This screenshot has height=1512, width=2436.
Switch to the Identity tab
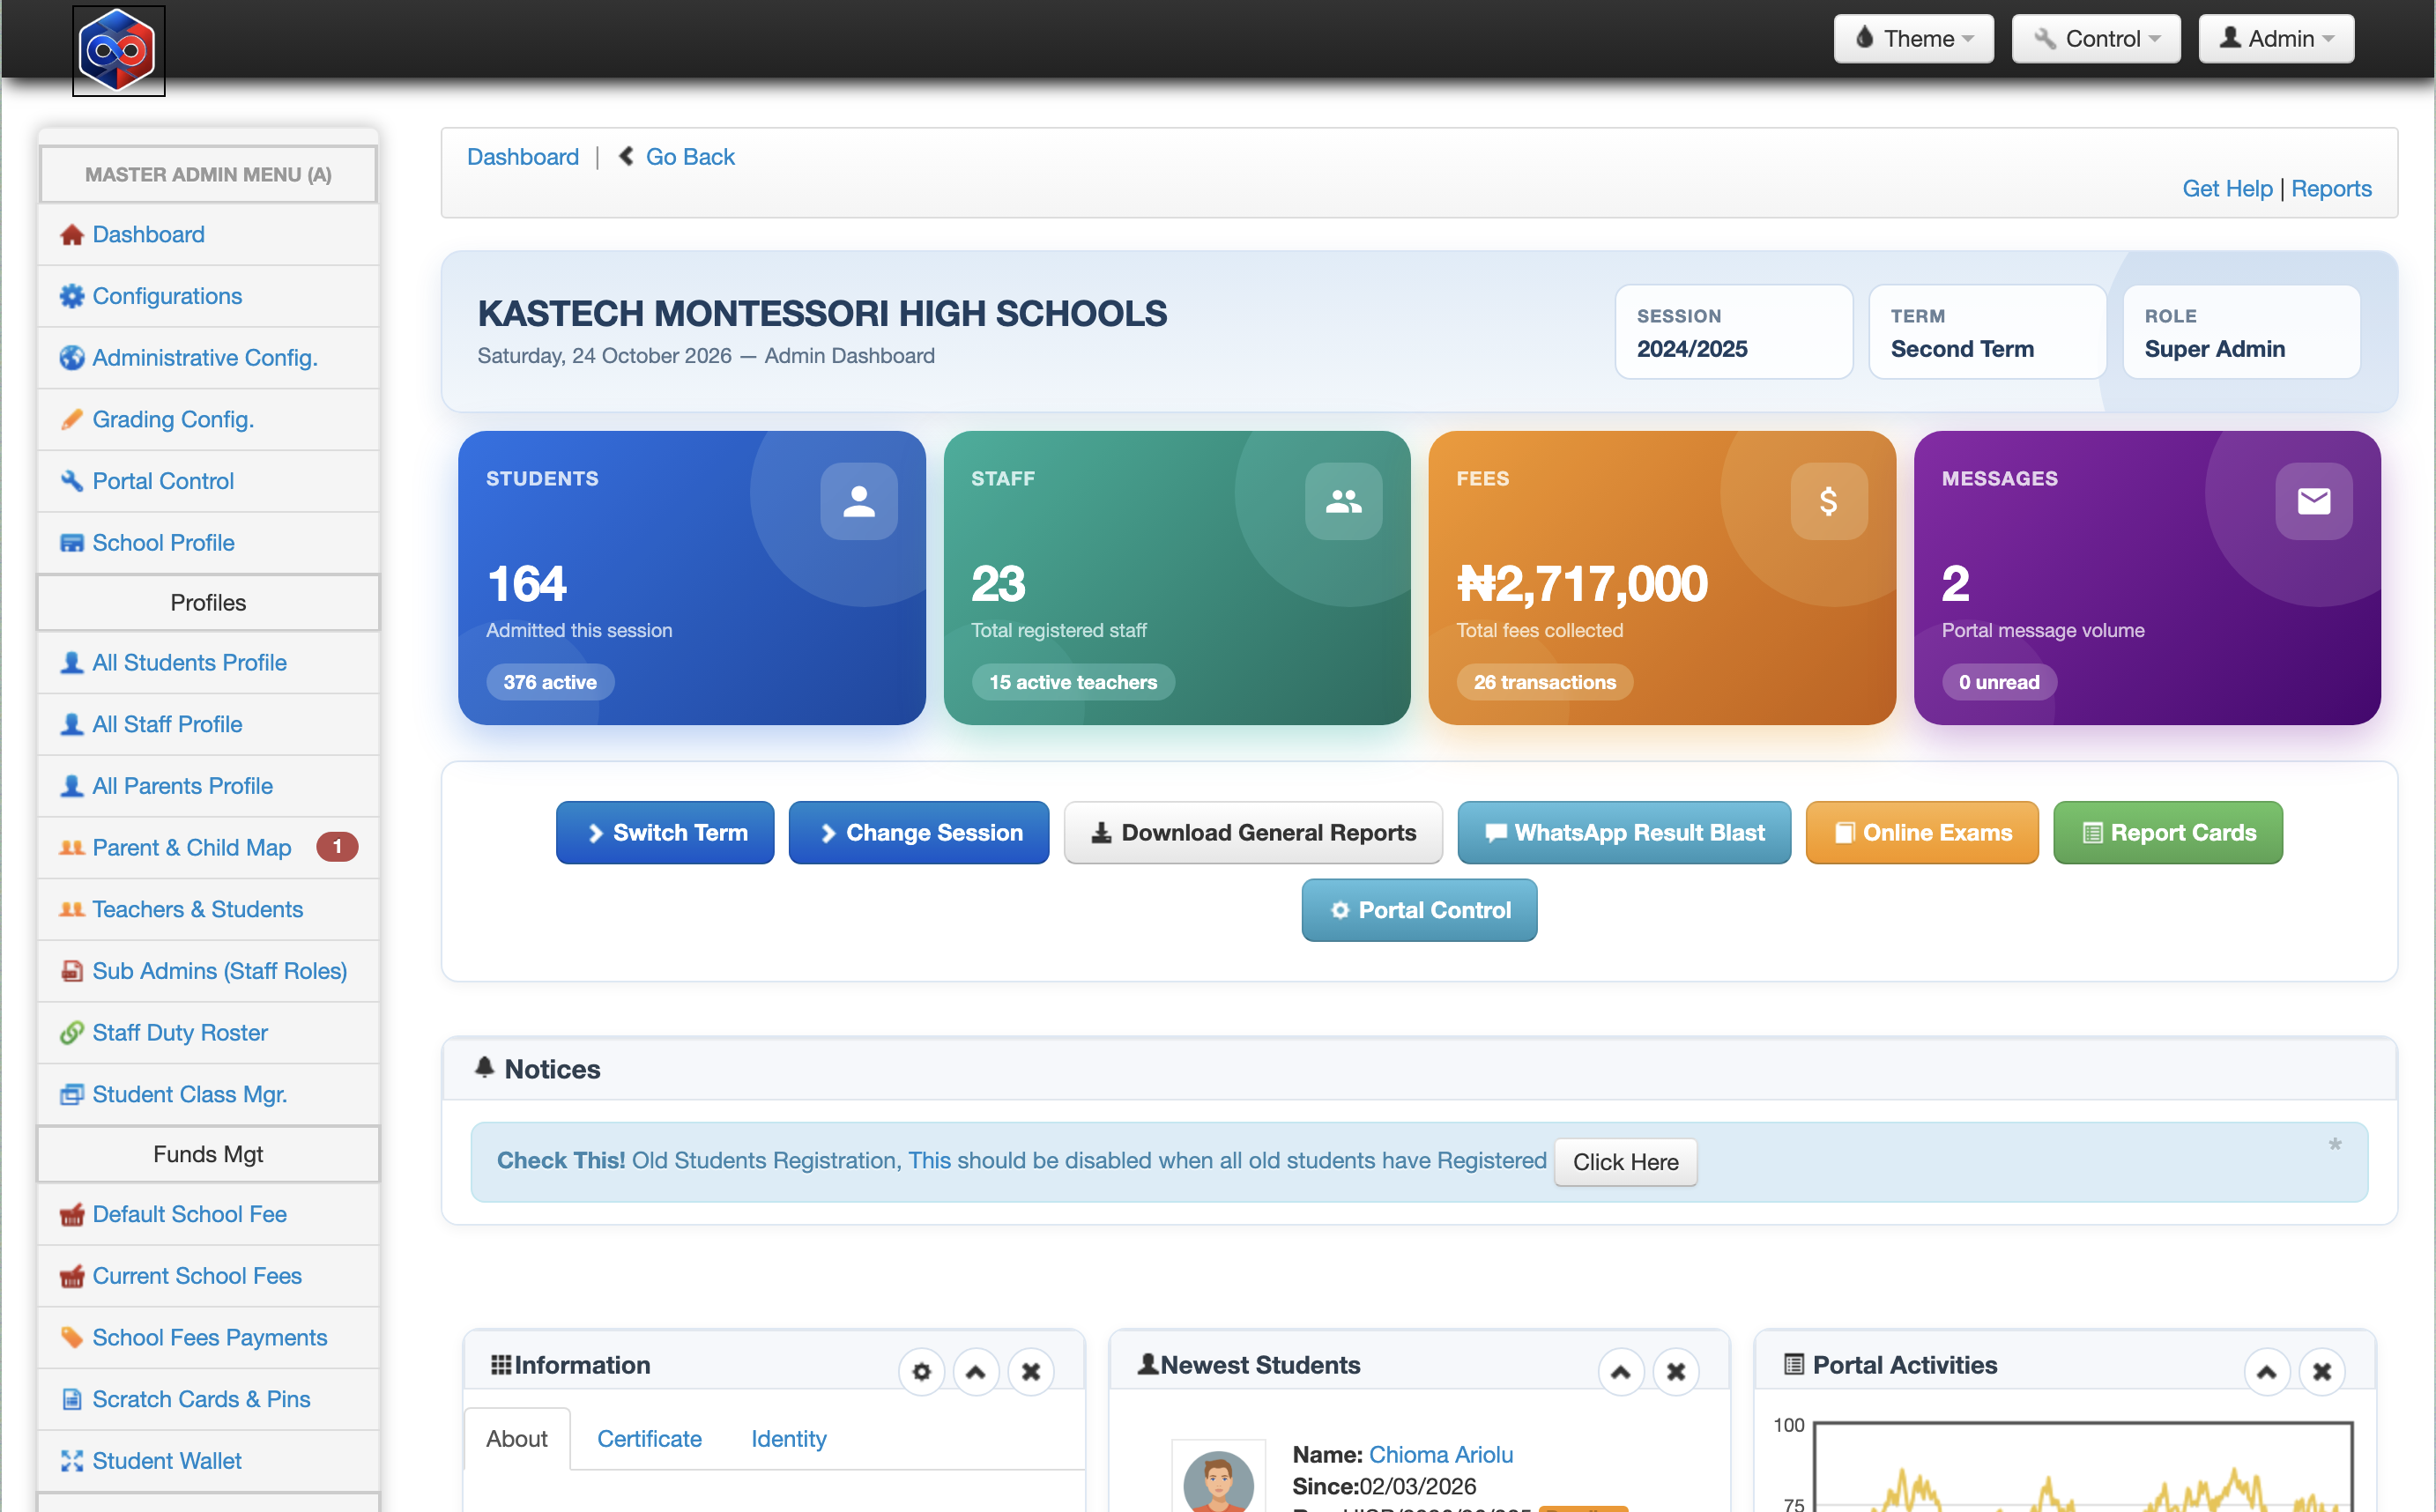(x=789, y=1439)
